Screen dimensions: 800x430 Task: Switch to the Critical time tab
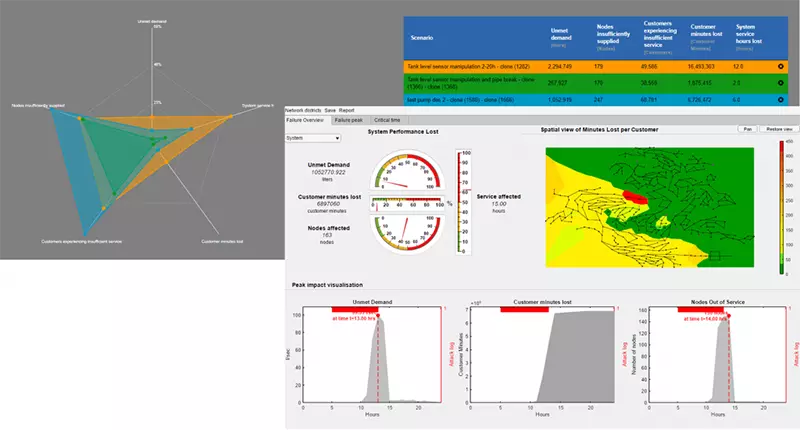392,119
